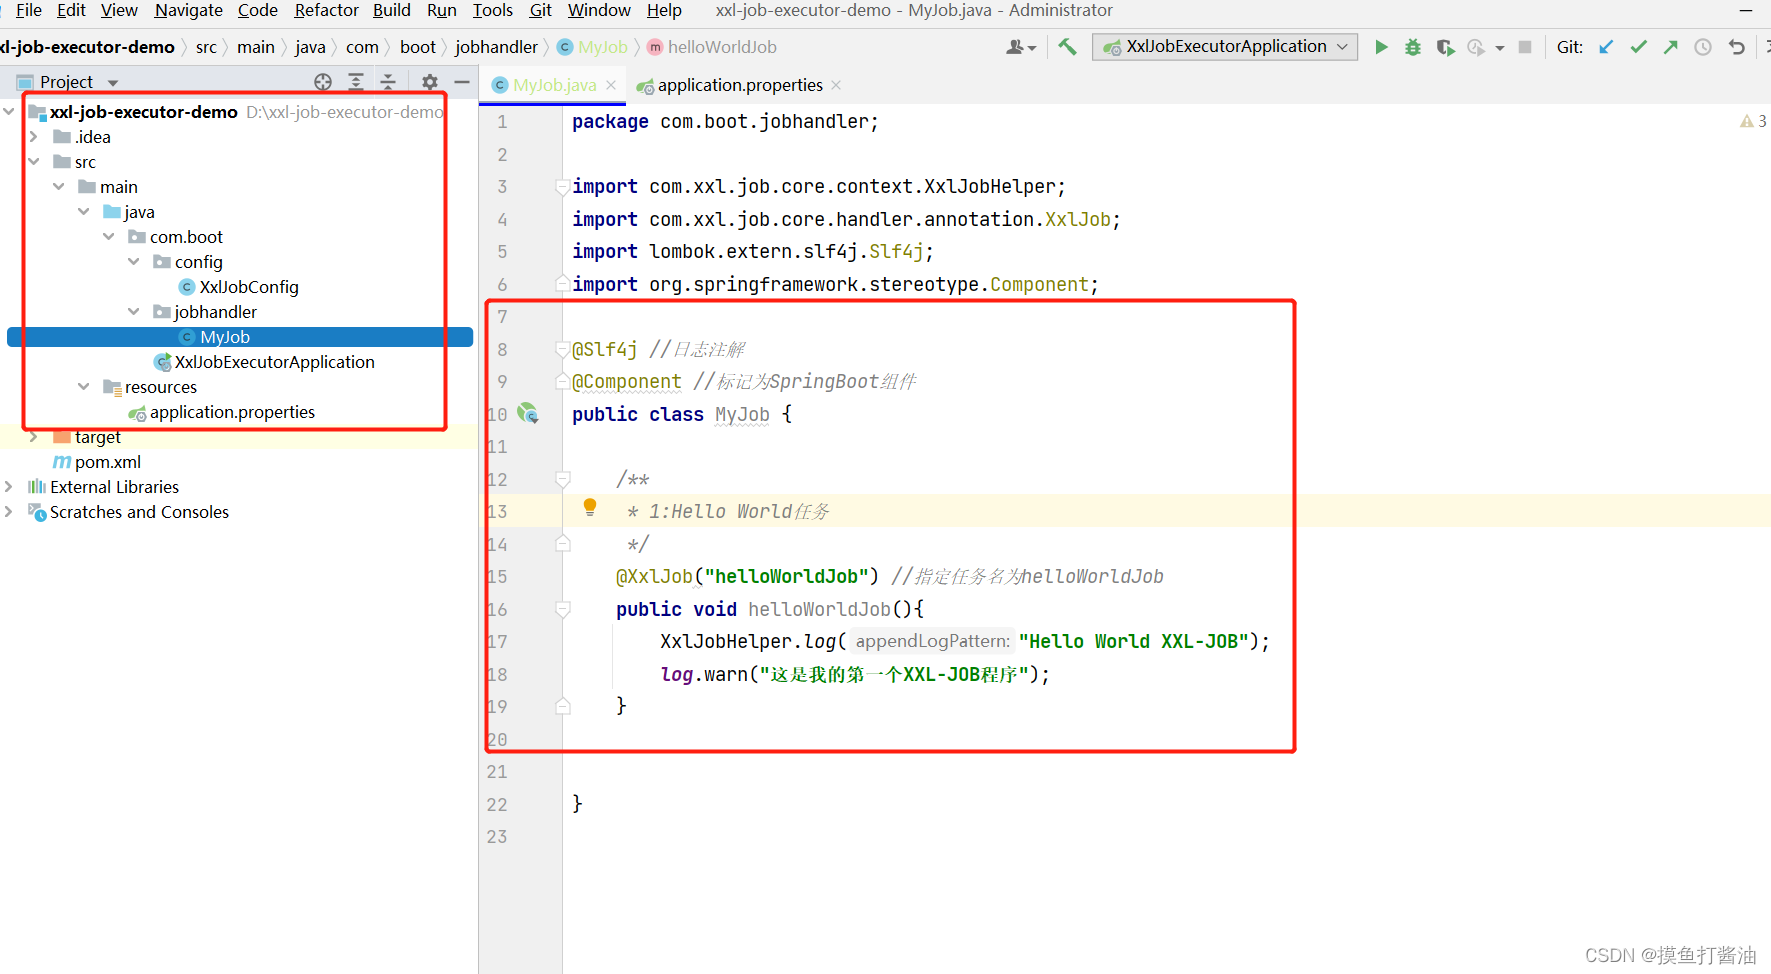Run XxlJobExecutorApplication with the green play icon
Viewport: 1771px width, 974px height.
pos(1381,47)
